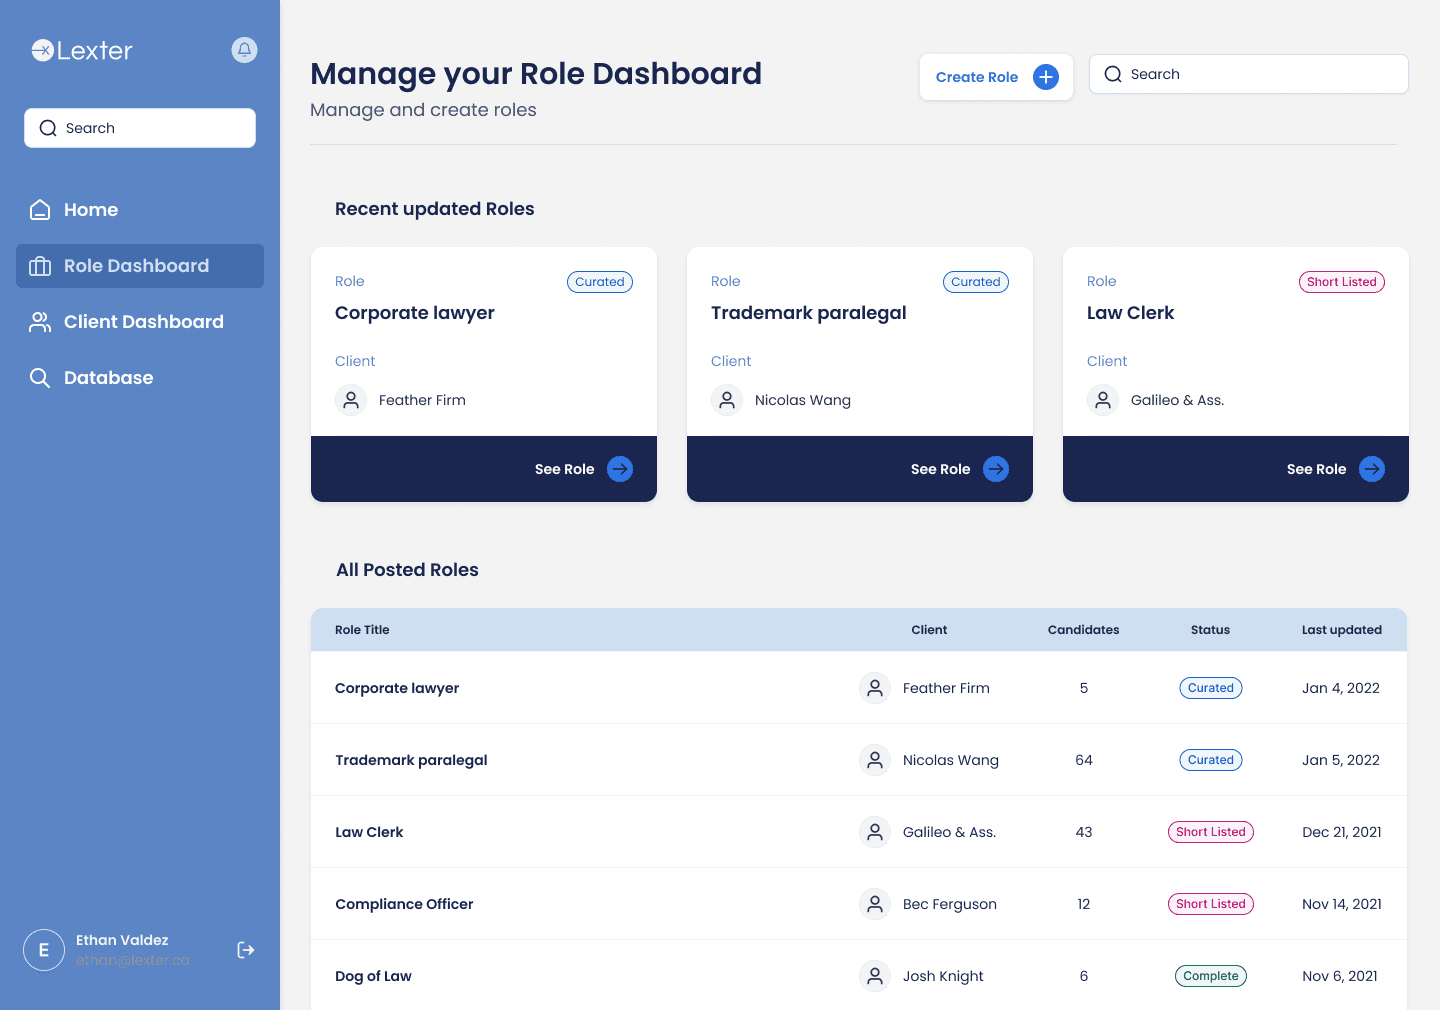Open the Dog of Law row title

pos(373,976)
